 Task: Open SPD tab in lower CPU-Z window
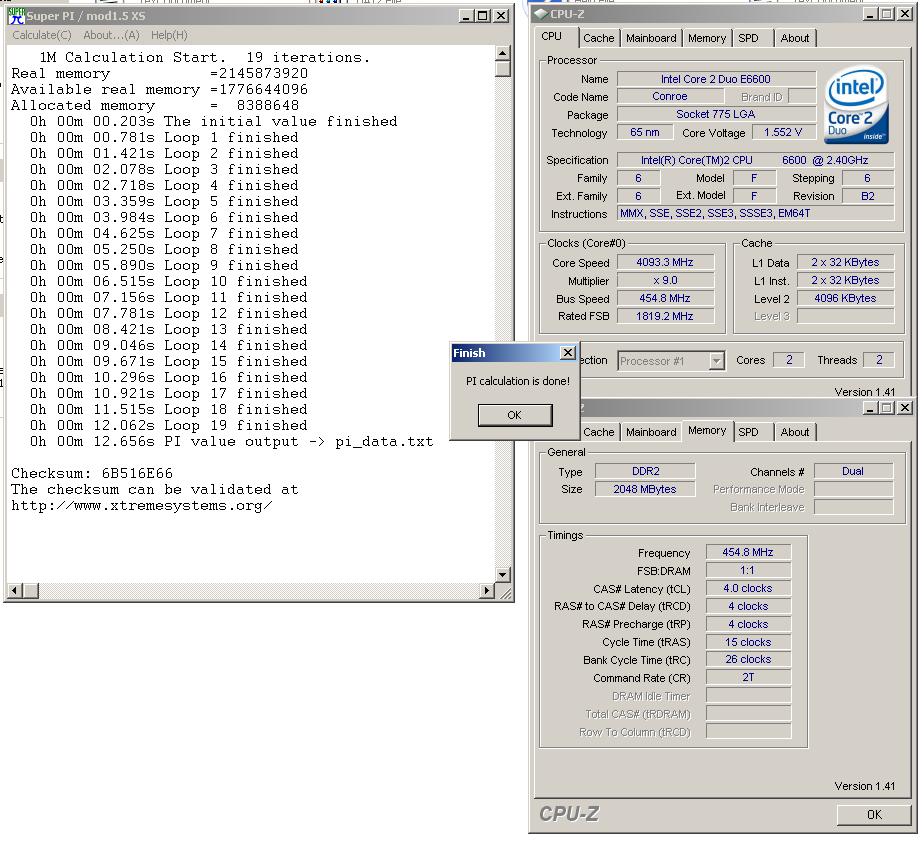(x=748, y=432)
